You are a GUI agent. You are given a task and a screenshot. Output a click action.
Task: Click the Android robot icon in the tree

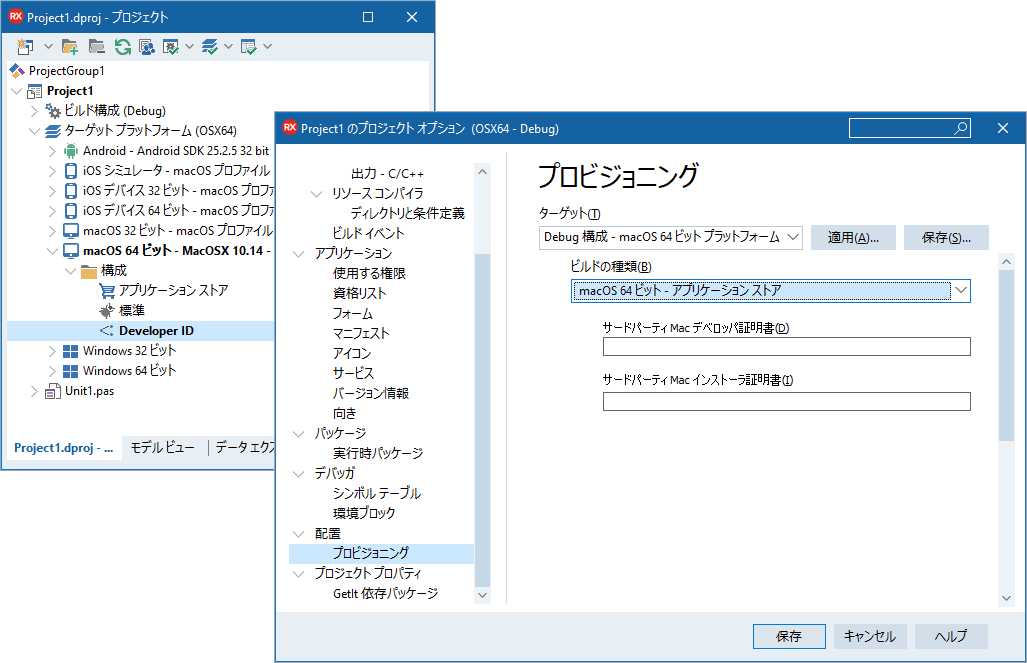[71, 151]
